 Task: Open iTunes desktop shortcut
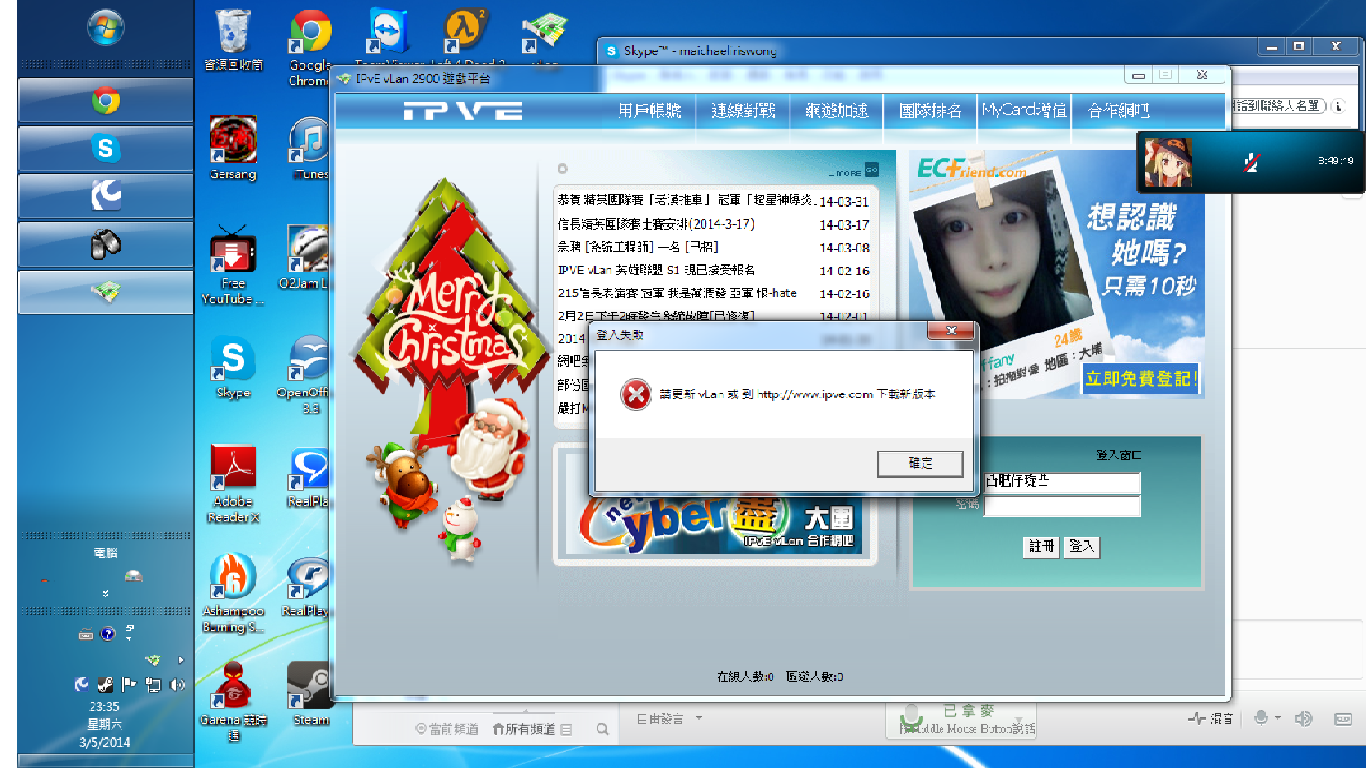310,147
